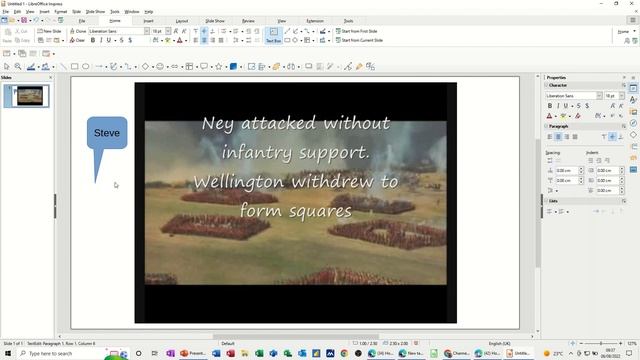Click Italic in the sidebar Character section
The height and width of the screenshot is (360, 640).
(x=558, y=106)
